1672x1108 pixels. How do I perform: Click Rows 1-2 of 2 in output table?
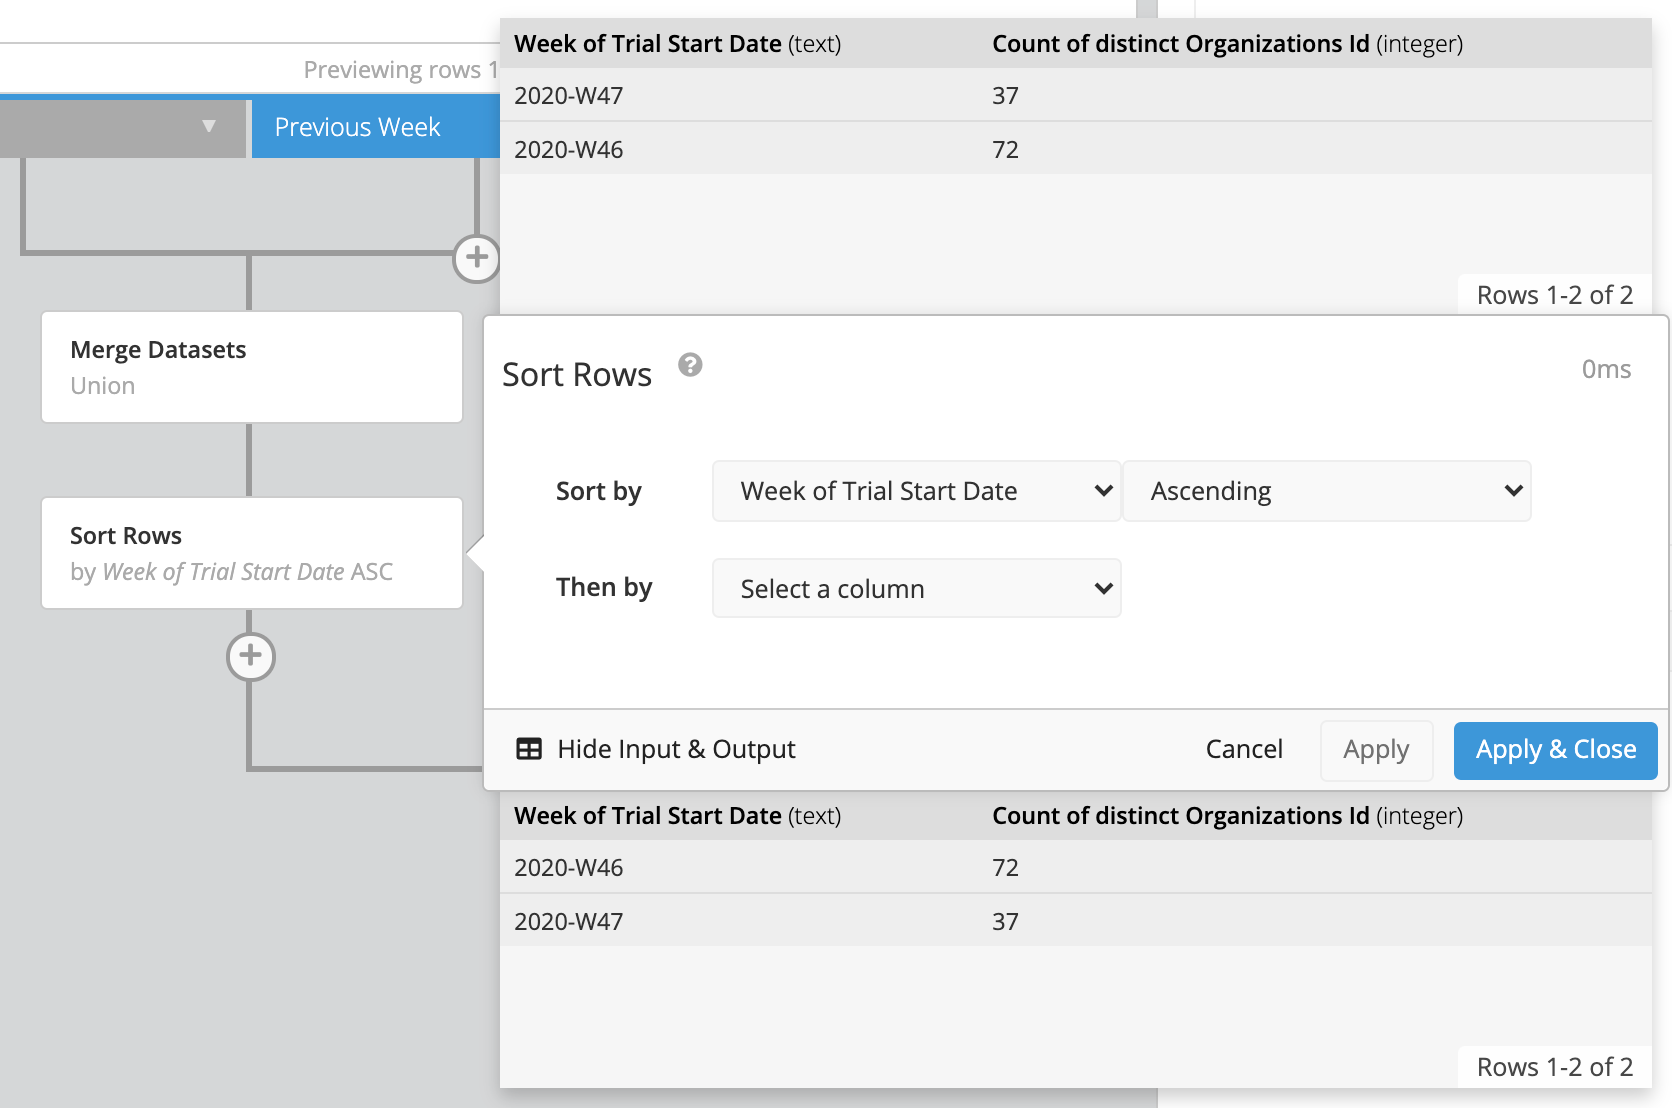(1555, 1067)
